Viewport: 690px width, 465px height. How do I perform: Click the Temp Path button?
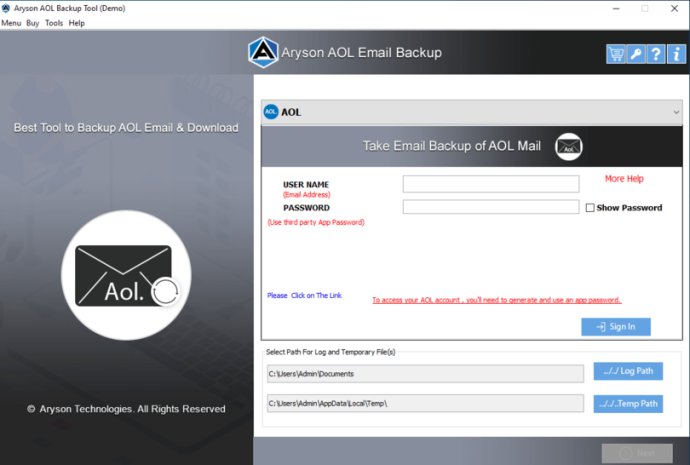[628, 404]
